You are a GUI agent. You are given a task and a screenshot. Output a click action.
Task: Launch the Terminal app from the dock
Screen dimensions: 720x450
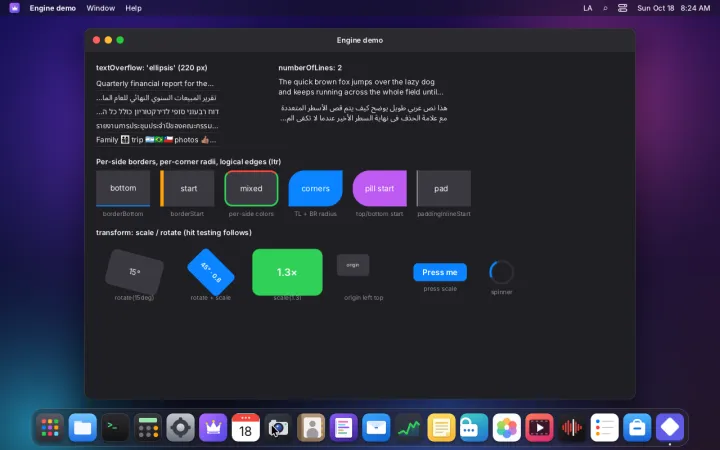click(x=115, y=428)
